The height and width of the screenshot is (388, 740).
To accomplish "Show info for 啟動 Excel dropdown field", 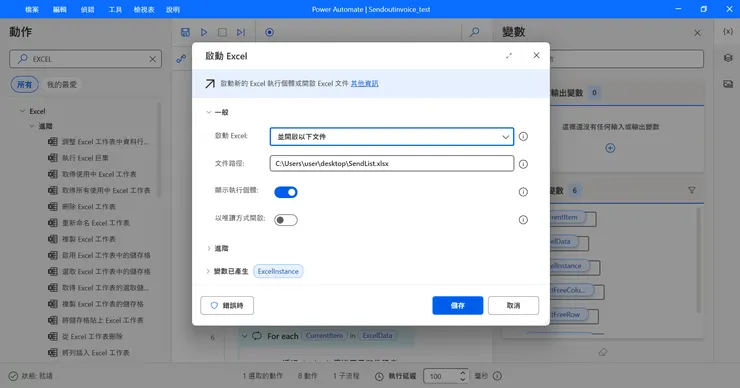I will click(x=523, y=136).
